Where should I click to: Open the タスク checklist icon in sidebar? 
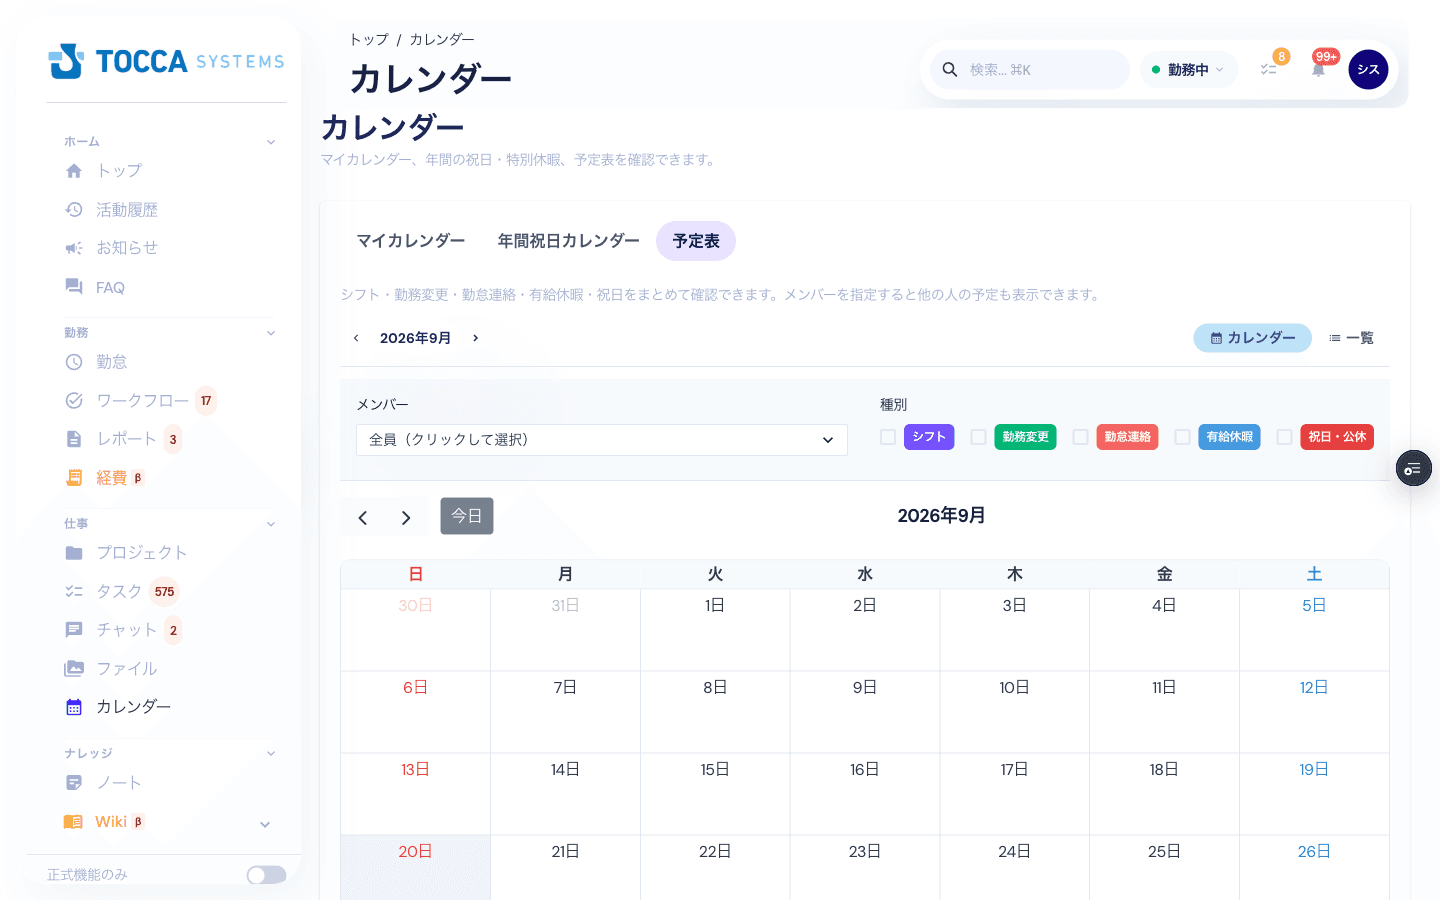tap(74, 592)
